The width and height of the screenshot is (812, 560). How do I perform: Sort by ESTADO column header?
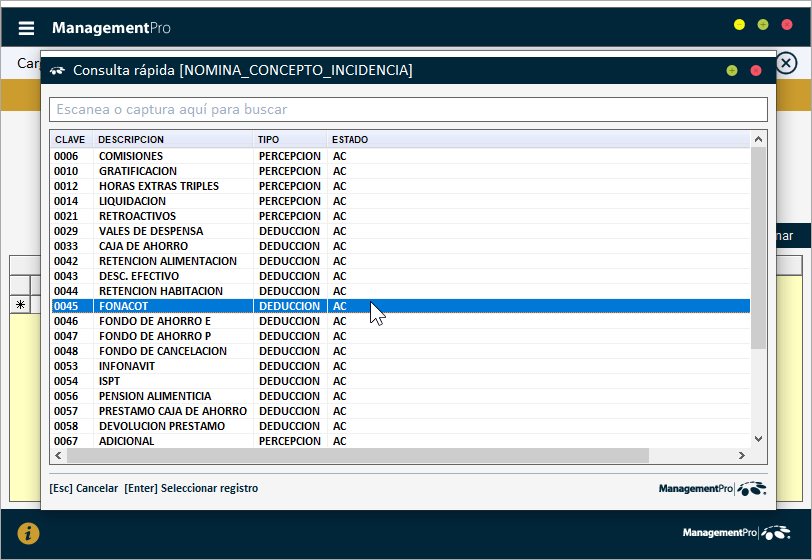[538, 139]
